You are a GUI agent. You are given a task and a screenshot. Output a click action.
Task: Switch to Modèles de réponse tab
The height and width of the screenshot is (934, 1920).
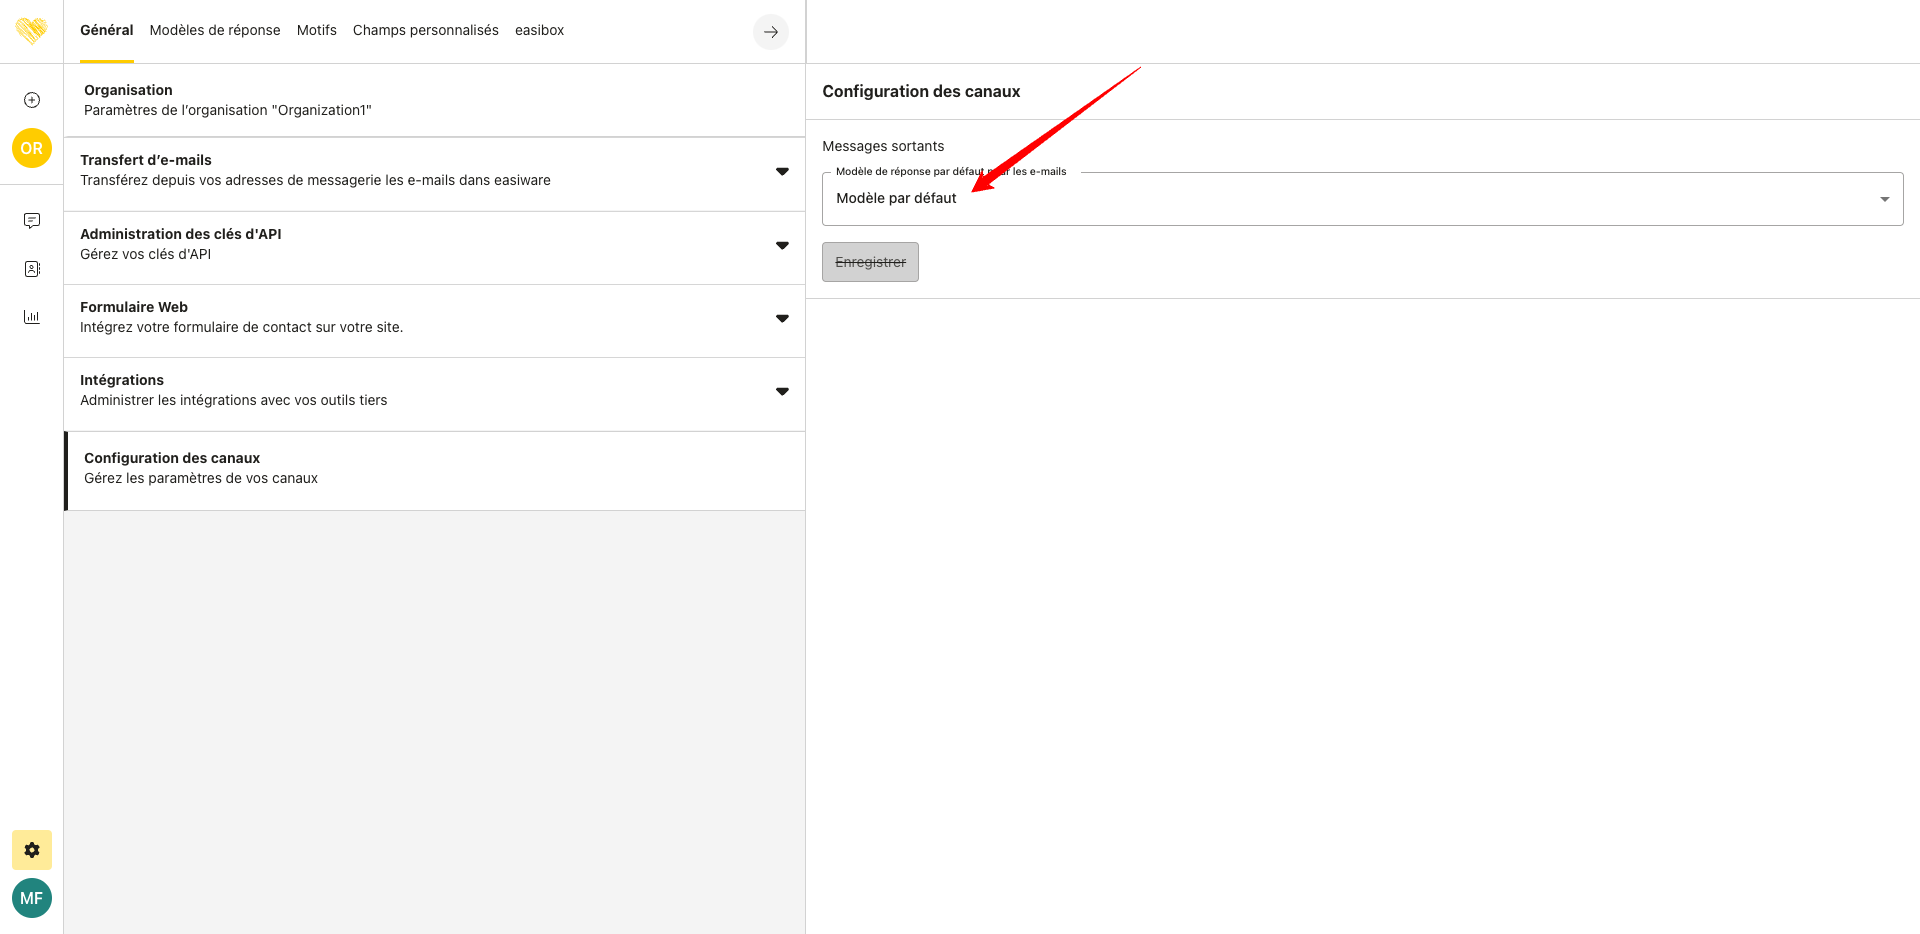215,31
